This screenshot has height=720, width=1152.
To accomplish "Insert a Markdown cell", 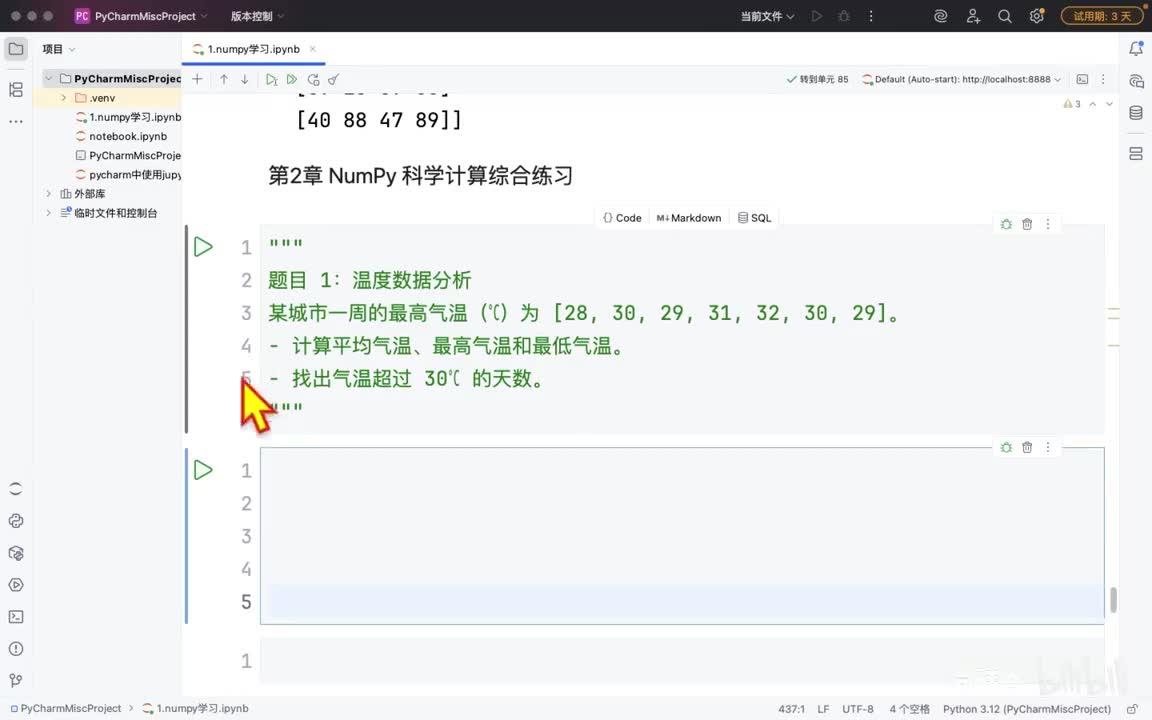I will 688,218.
